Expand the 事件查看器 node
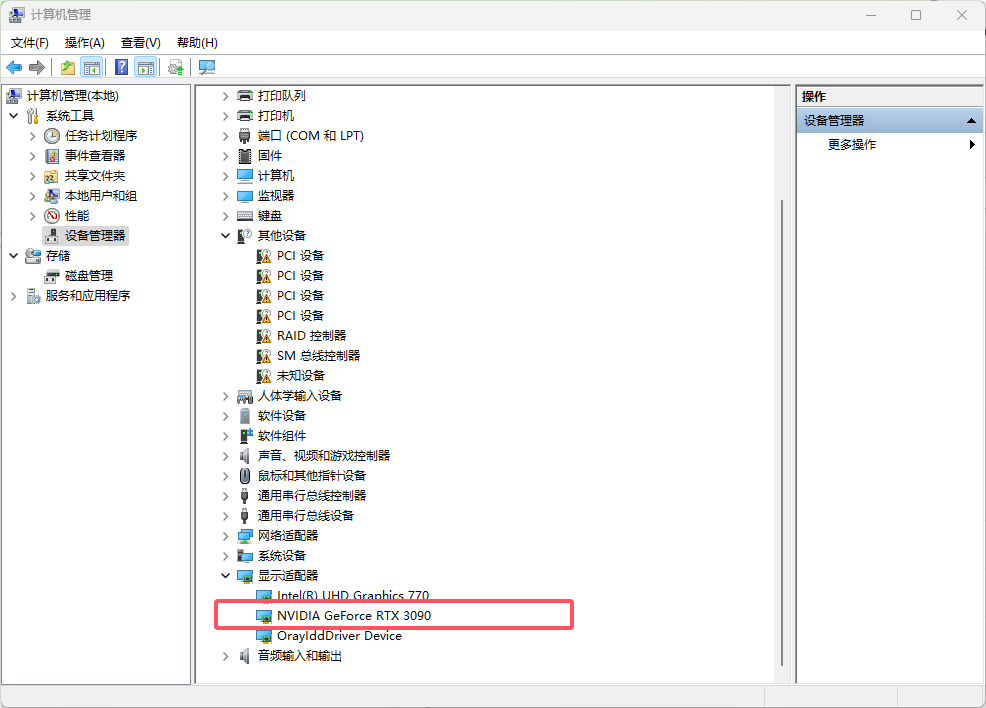986x708 pixels. tap(33, 156)
